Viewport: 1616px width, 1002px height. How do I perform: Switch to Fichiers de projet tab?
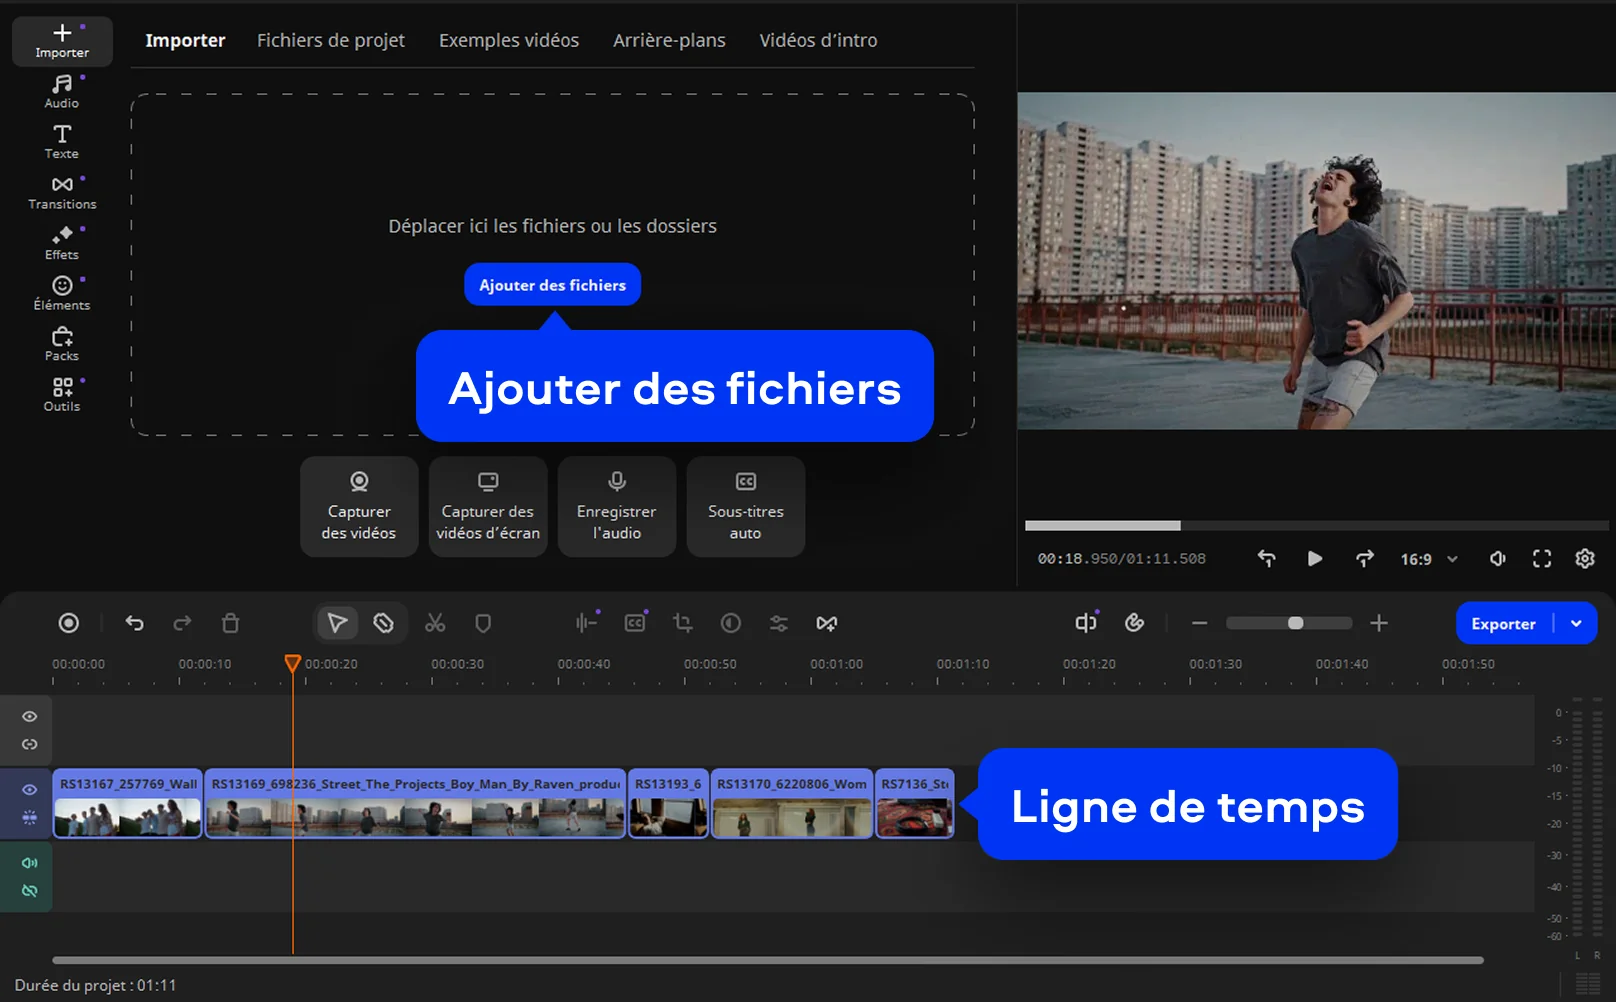coord(330,40)
